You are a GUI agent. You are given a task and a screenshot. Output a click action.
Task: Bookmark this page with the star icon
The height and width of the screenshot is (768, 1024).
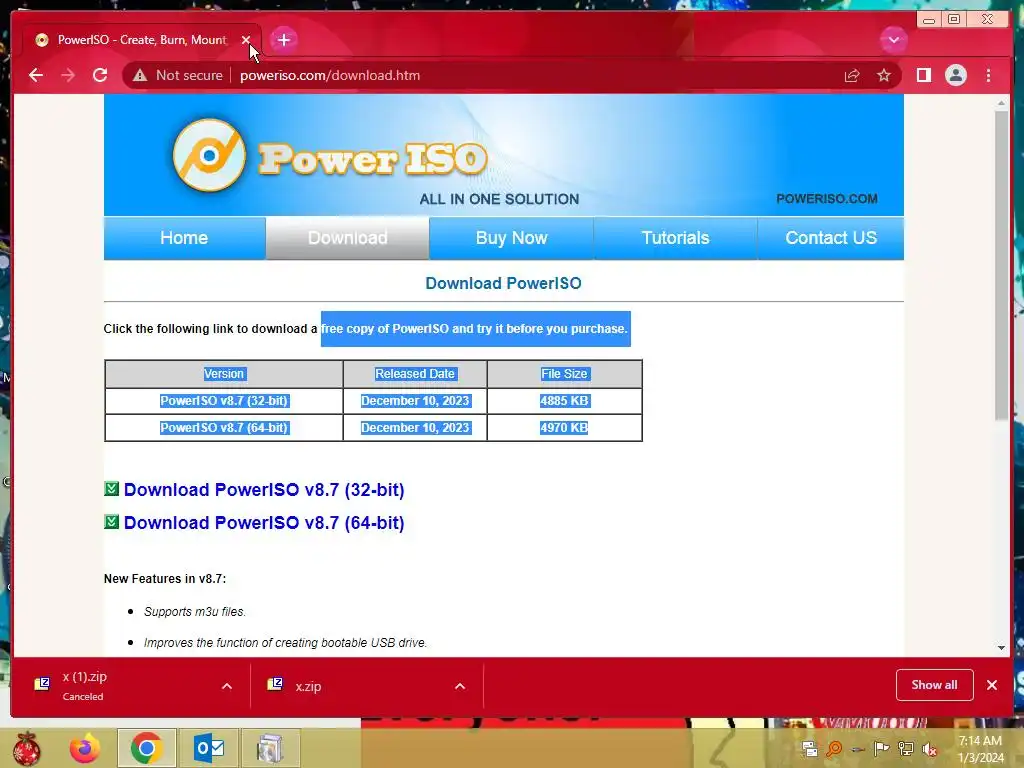pyautogui.click(x=884, y=76)
